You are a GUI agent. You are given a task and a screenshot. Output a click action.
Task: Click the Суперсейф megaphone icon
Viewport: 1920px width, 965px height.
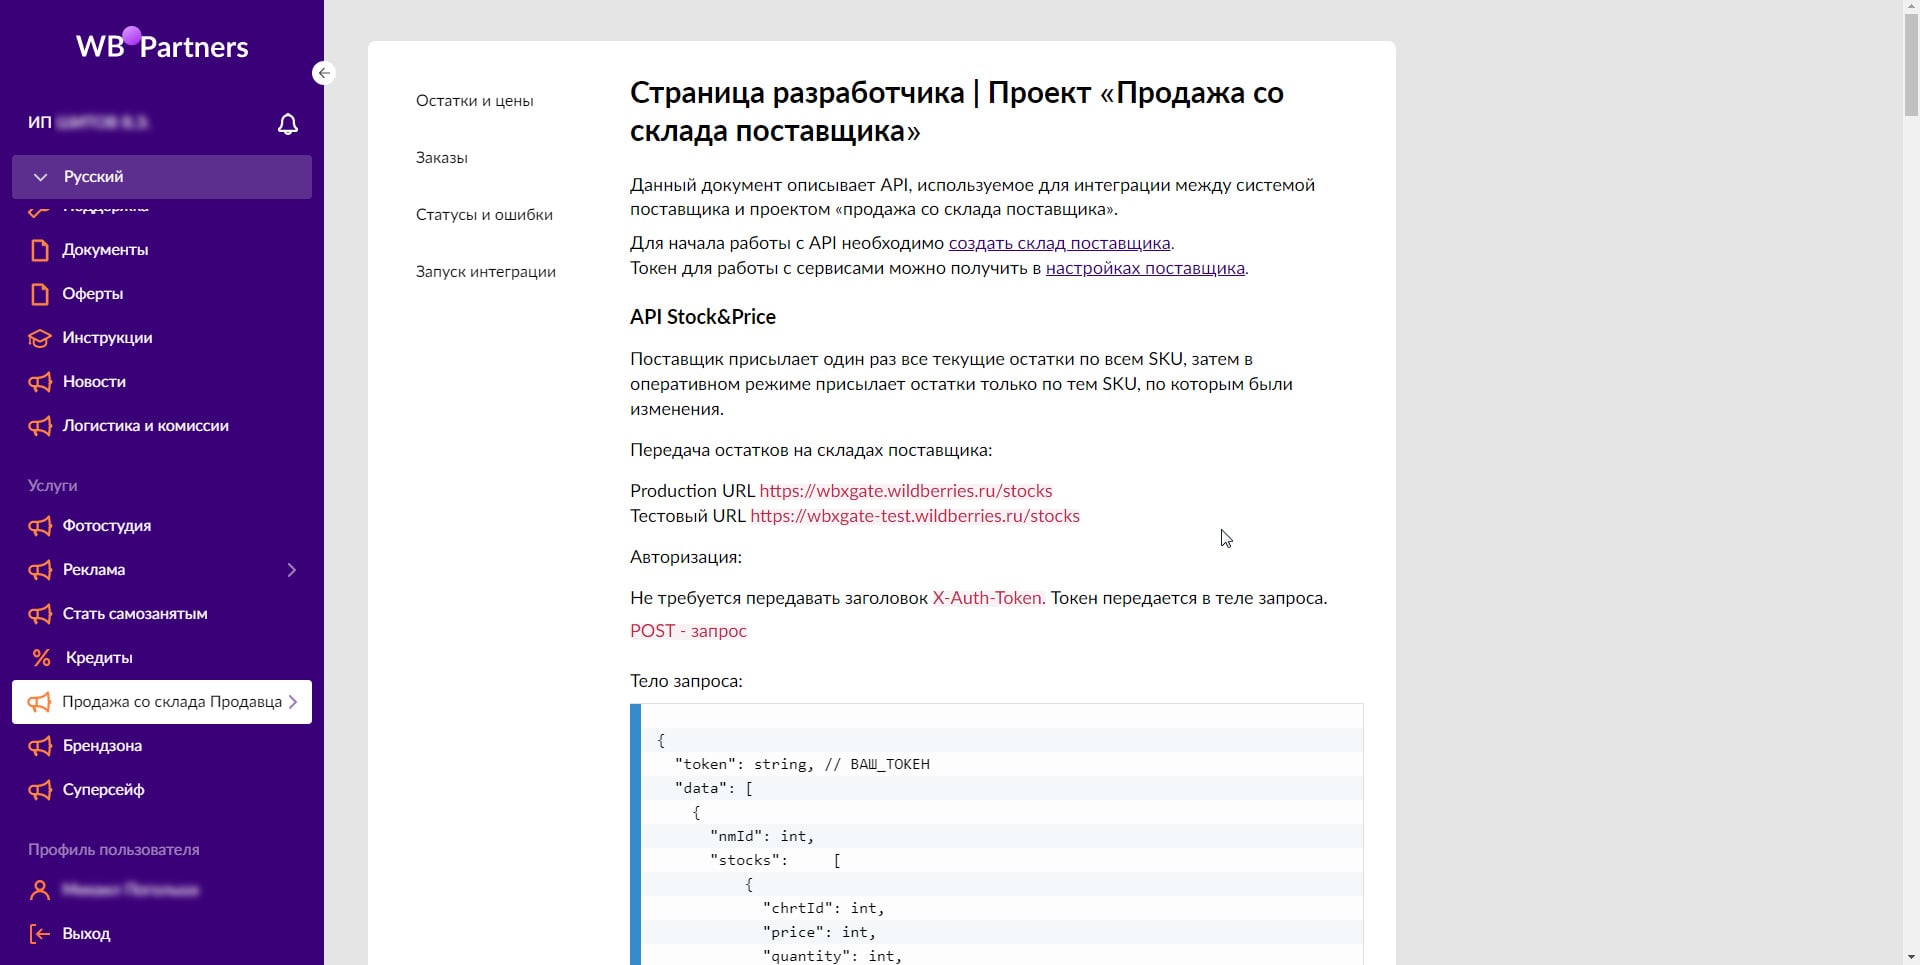coord(40,790)
